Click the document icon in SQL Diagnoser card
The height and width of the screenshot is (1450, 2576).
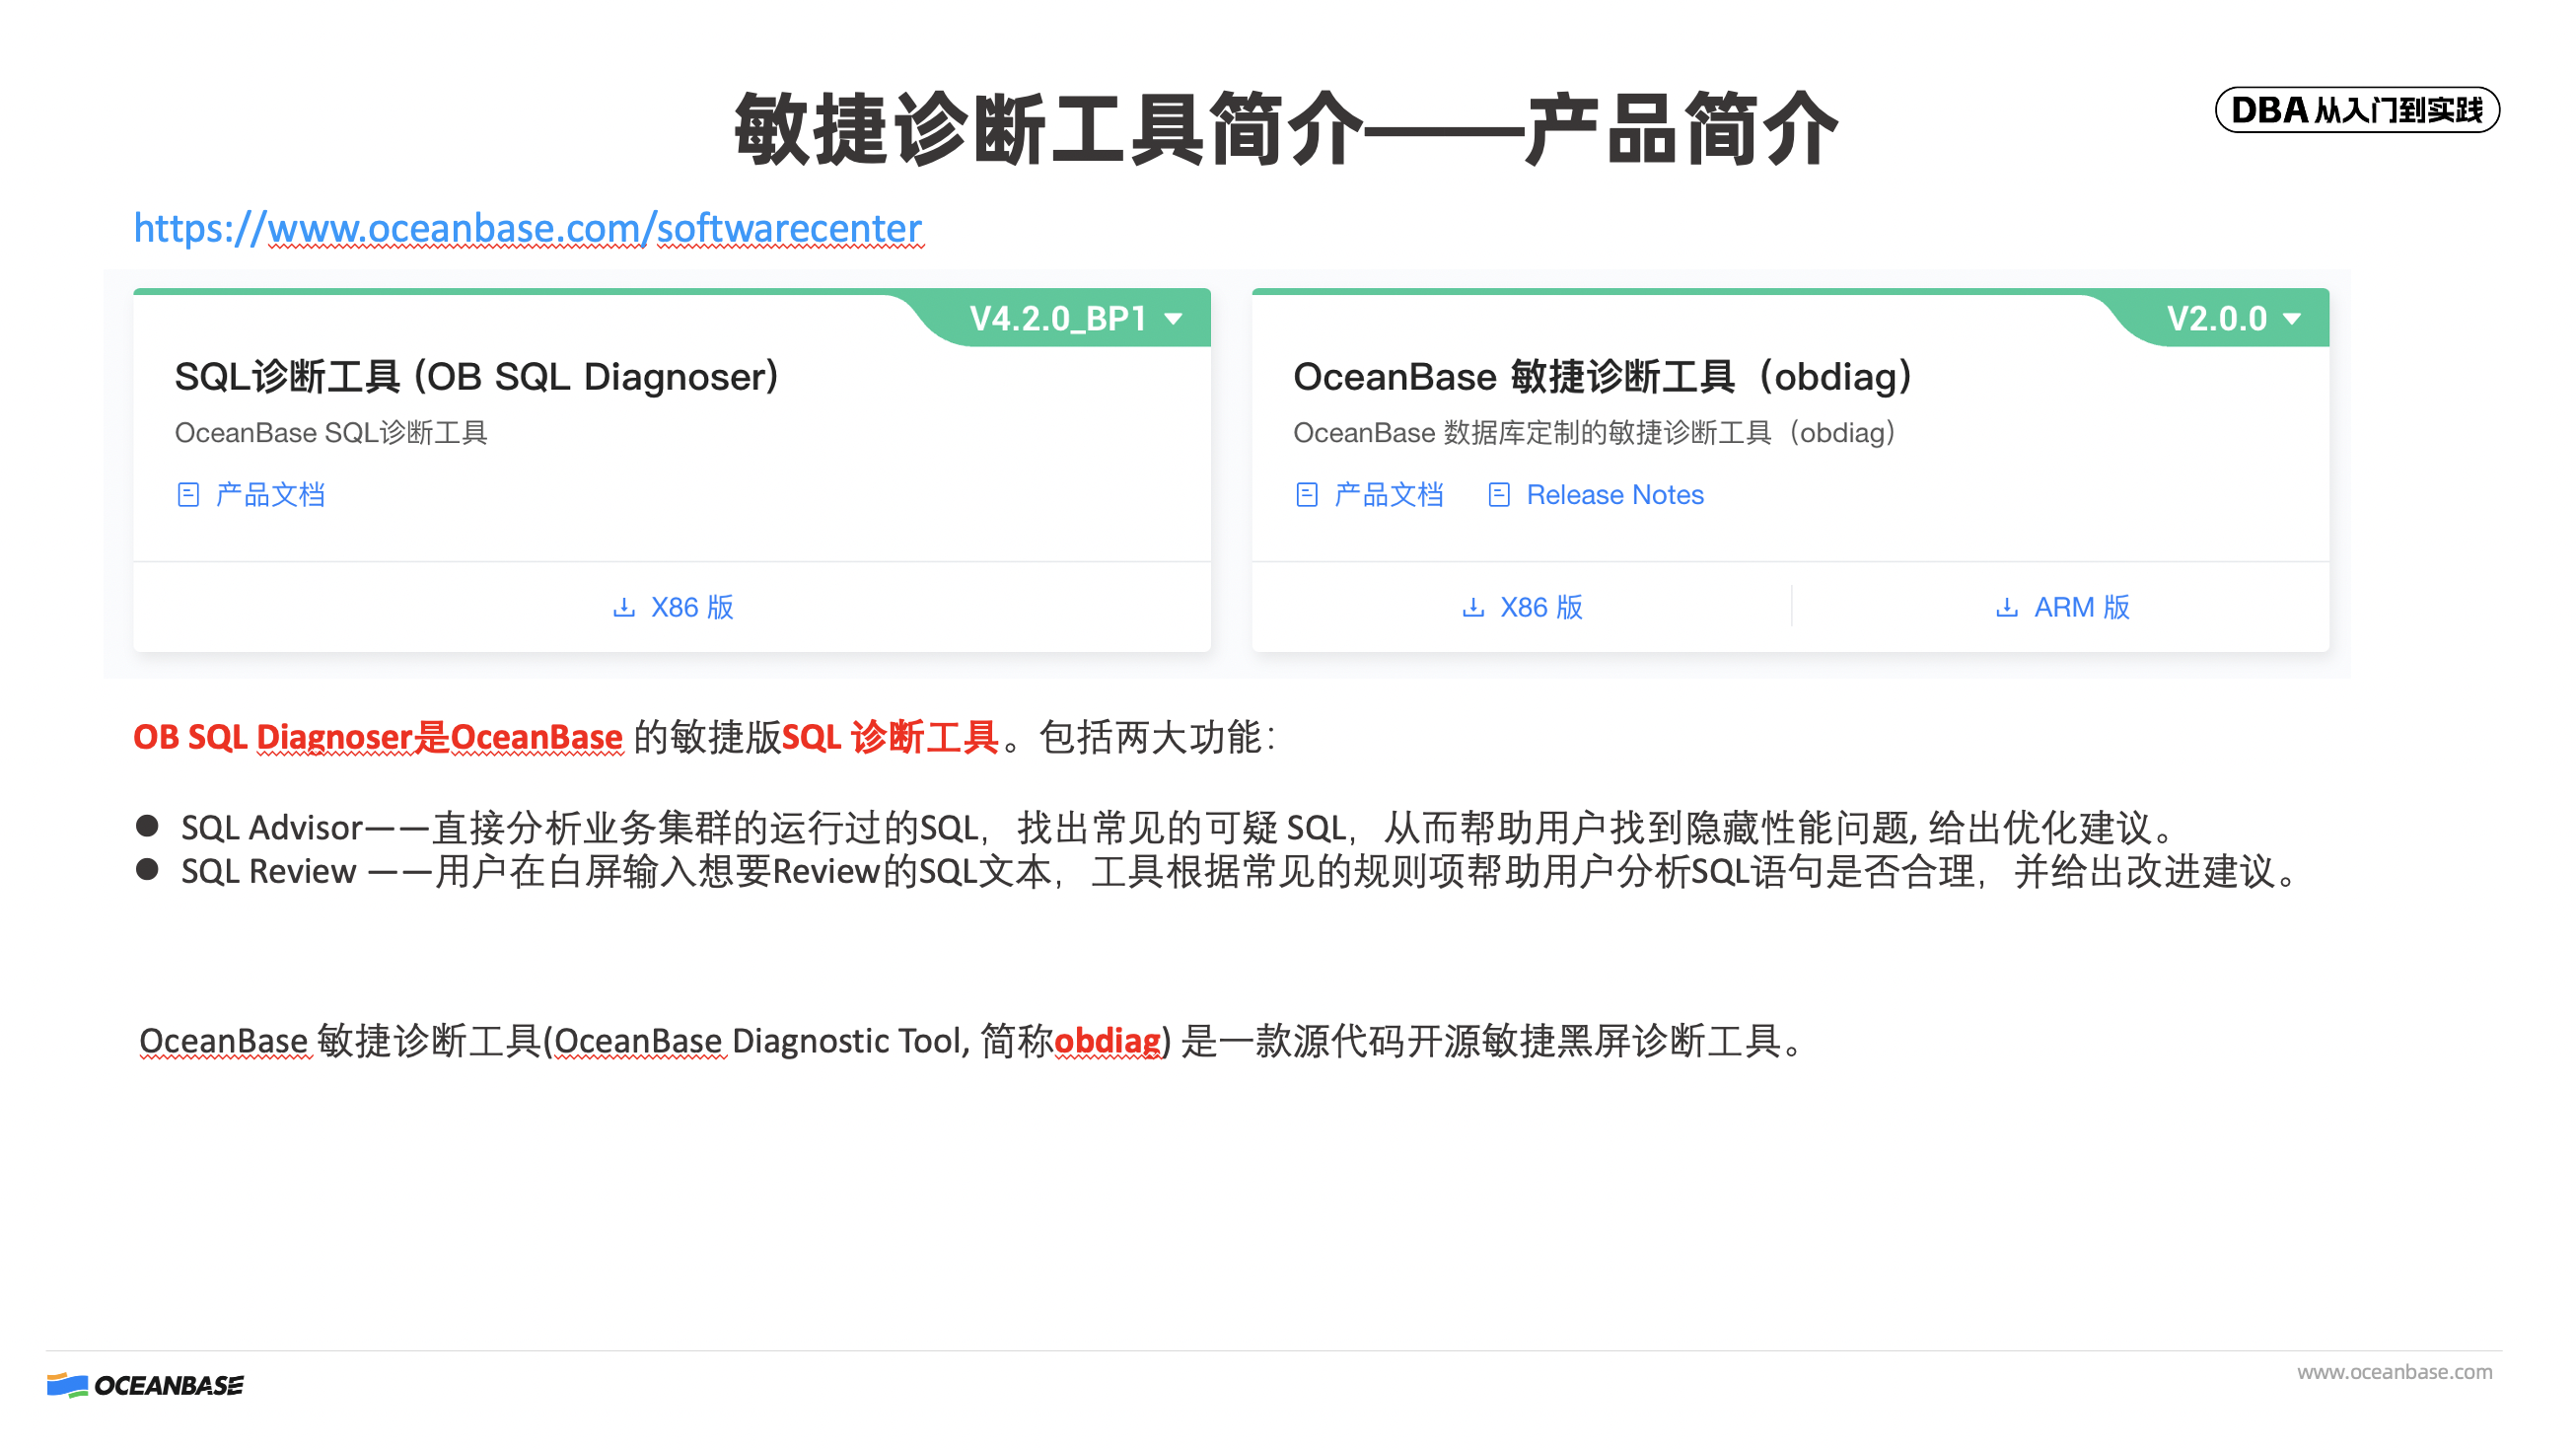click(x=189, y=497)
